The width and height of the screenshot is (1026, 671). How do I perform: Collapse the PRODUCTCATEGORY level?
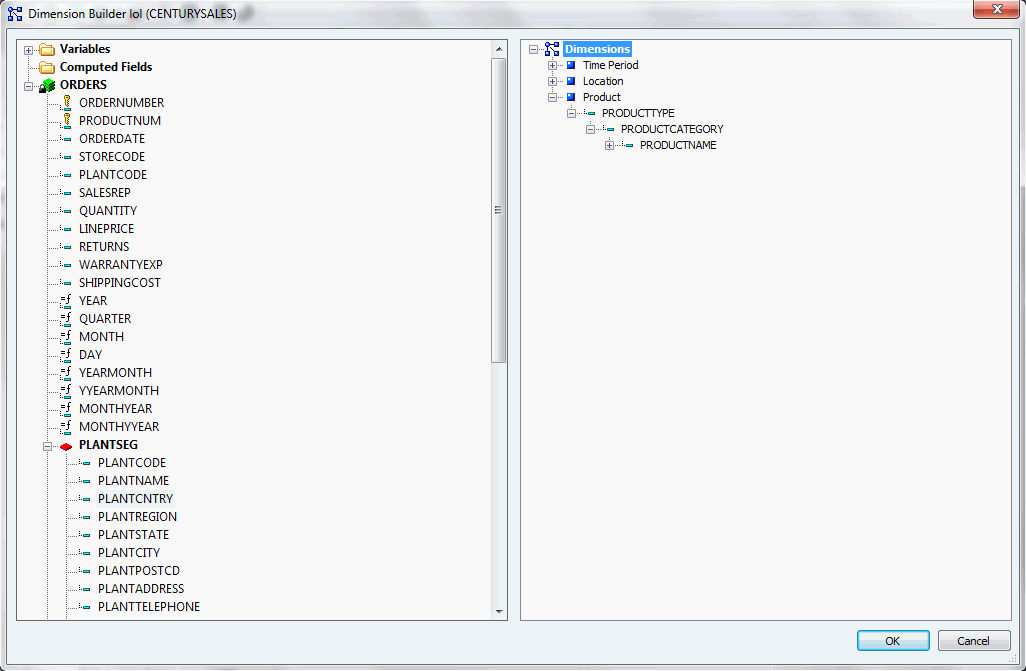coord(590,130)
